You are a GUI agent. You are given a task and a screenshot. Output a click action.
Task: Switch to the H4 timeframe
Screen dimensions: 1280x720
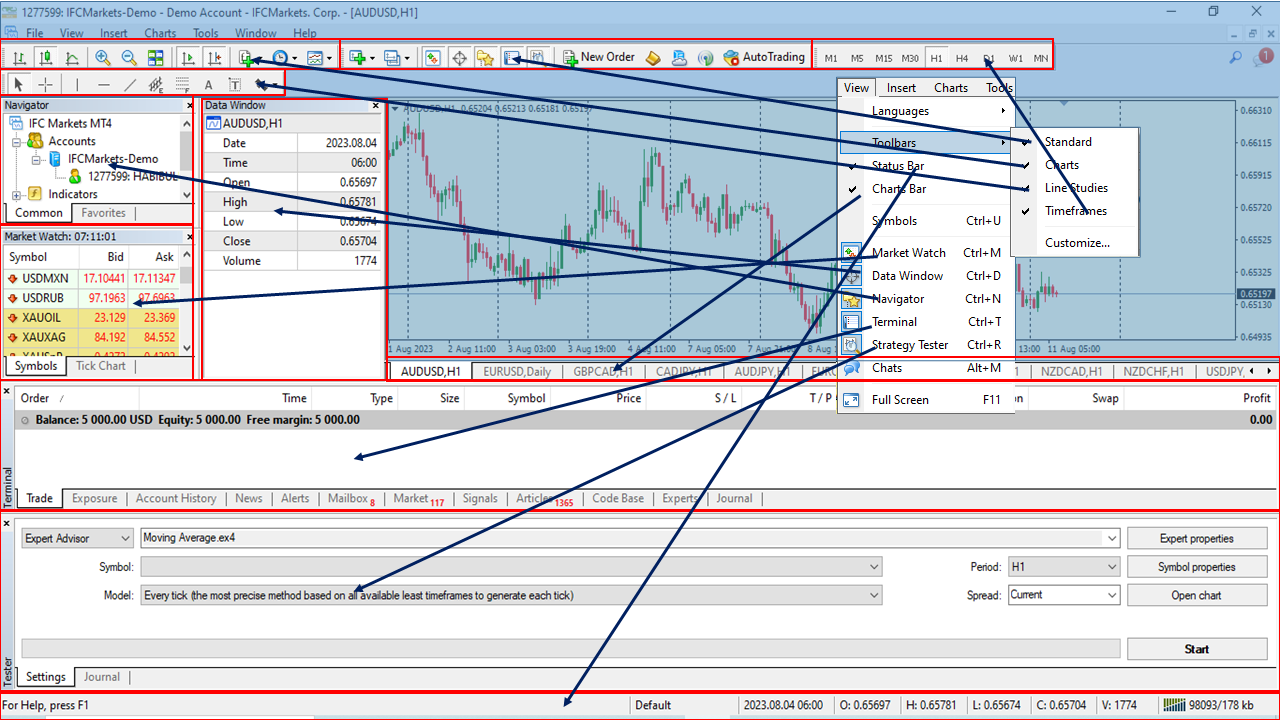(x=962, y=58)
